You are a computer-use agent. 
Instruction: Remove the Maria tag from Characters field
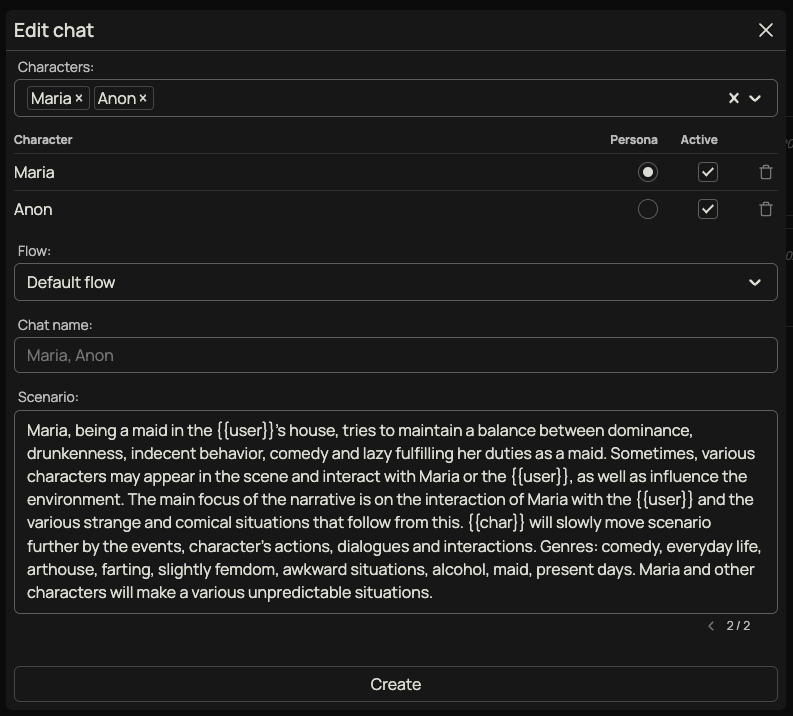tap(79, 98)
